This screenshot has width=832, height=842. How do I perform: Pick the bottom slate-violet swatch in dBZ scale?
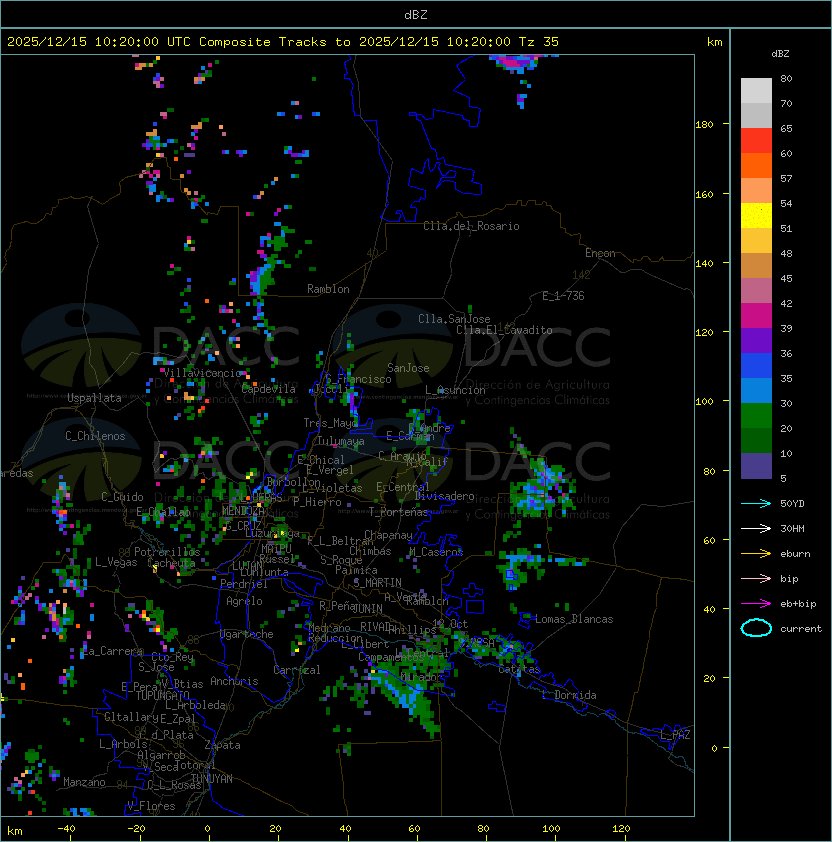756,466
